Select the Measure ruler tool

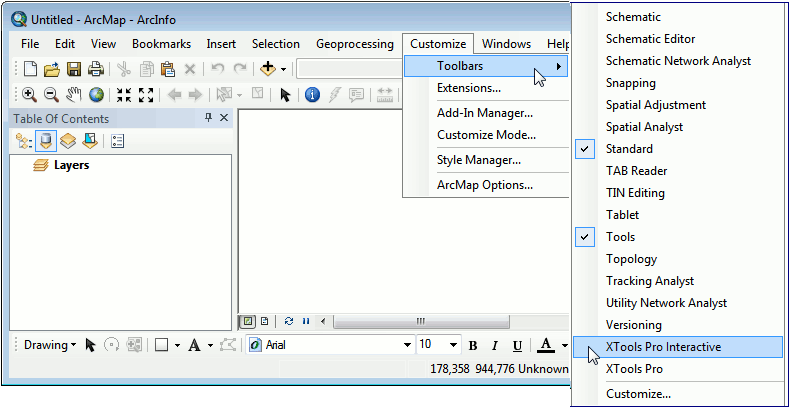385,95
